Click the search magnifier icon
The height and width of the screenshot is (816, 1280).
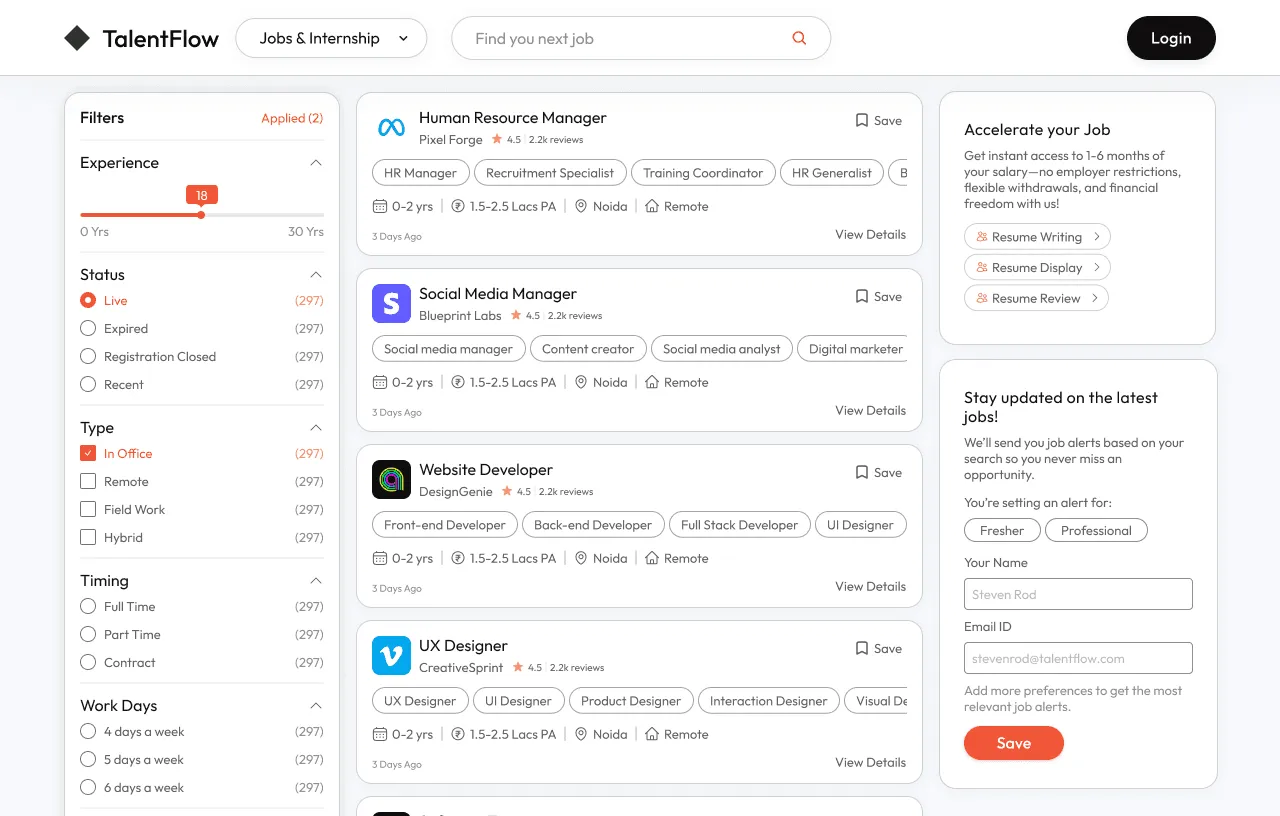tap(798, 37)
